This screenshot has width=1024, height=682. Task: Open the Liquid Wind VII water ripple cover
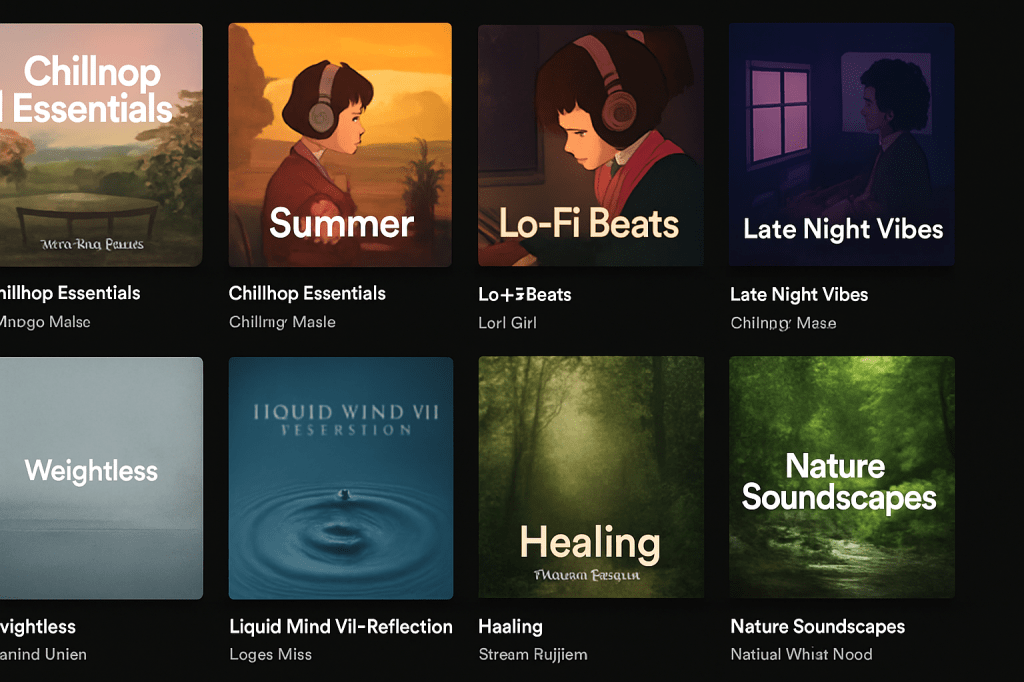tap(340, 477)
